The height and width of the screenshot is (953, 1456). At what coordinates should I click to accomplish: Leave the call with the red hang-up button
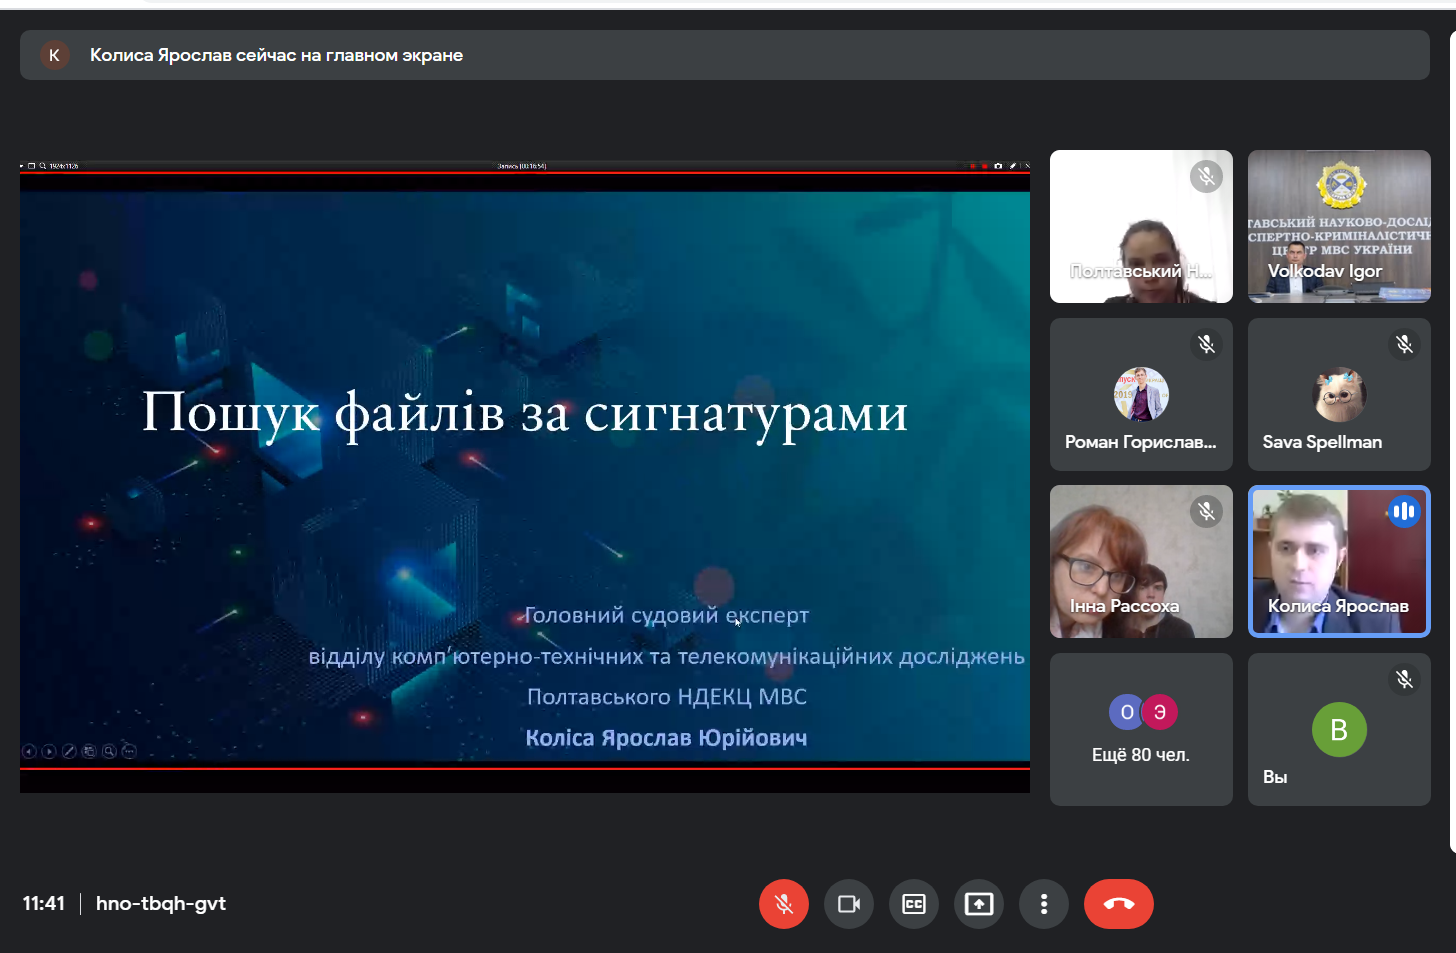point(1118,904)
